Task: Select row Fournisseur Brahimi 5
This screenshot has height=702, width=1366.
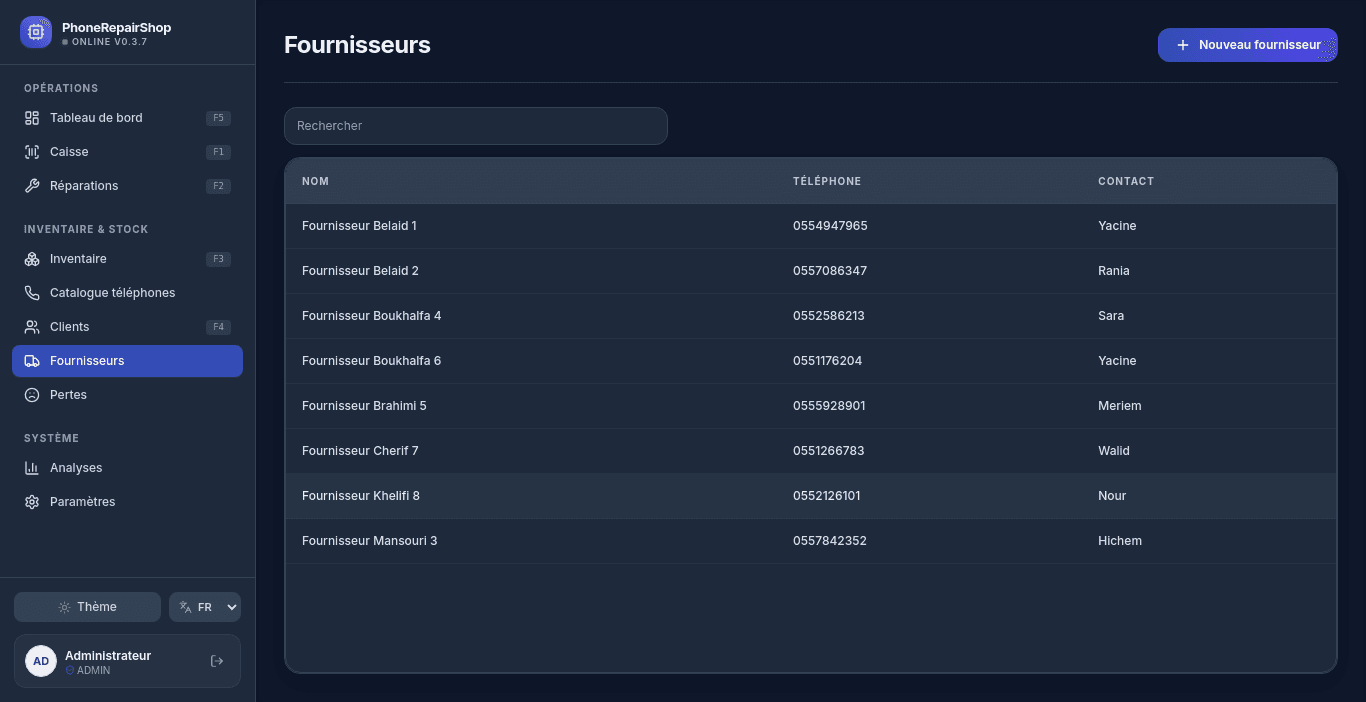Action: pyautogui.click(x=810, y=406)
